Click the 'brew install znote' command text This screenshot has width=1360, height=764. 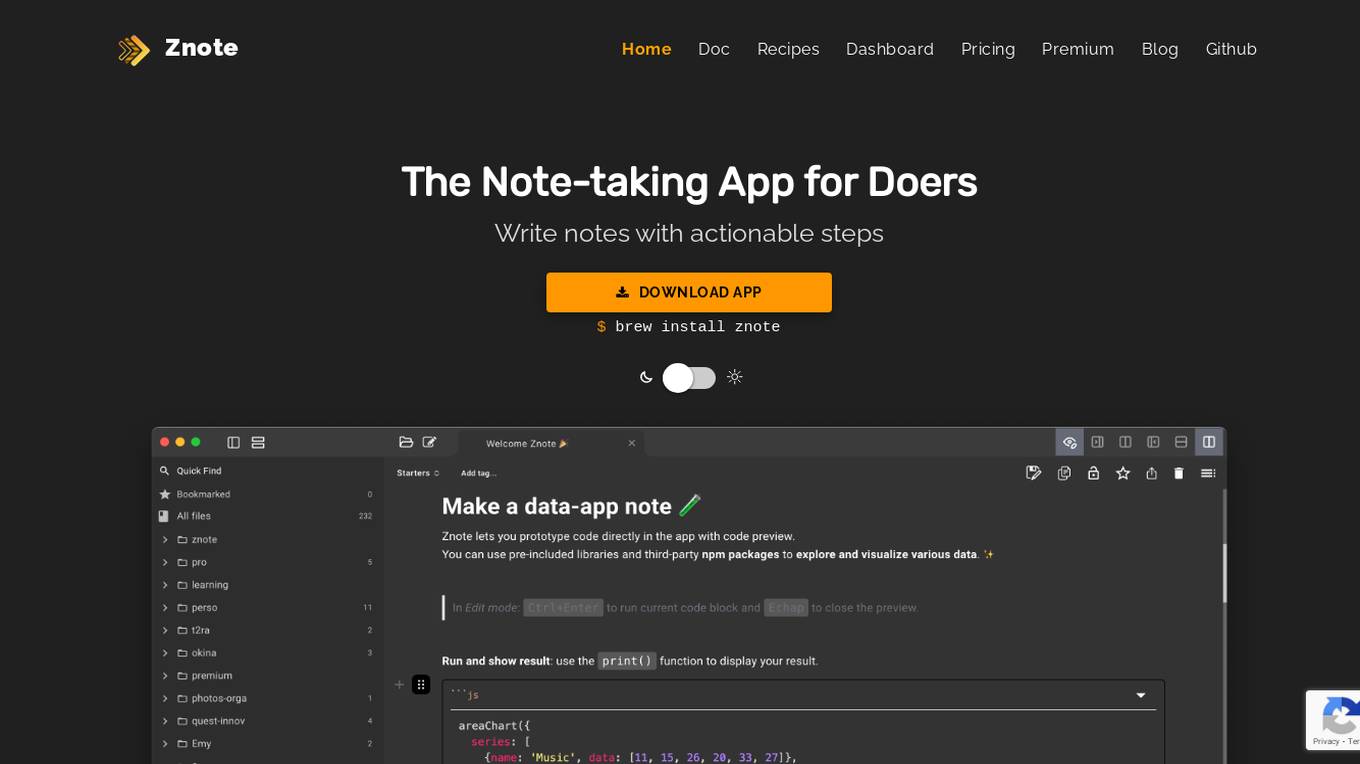pyautogui.click(x=697, y=327)
